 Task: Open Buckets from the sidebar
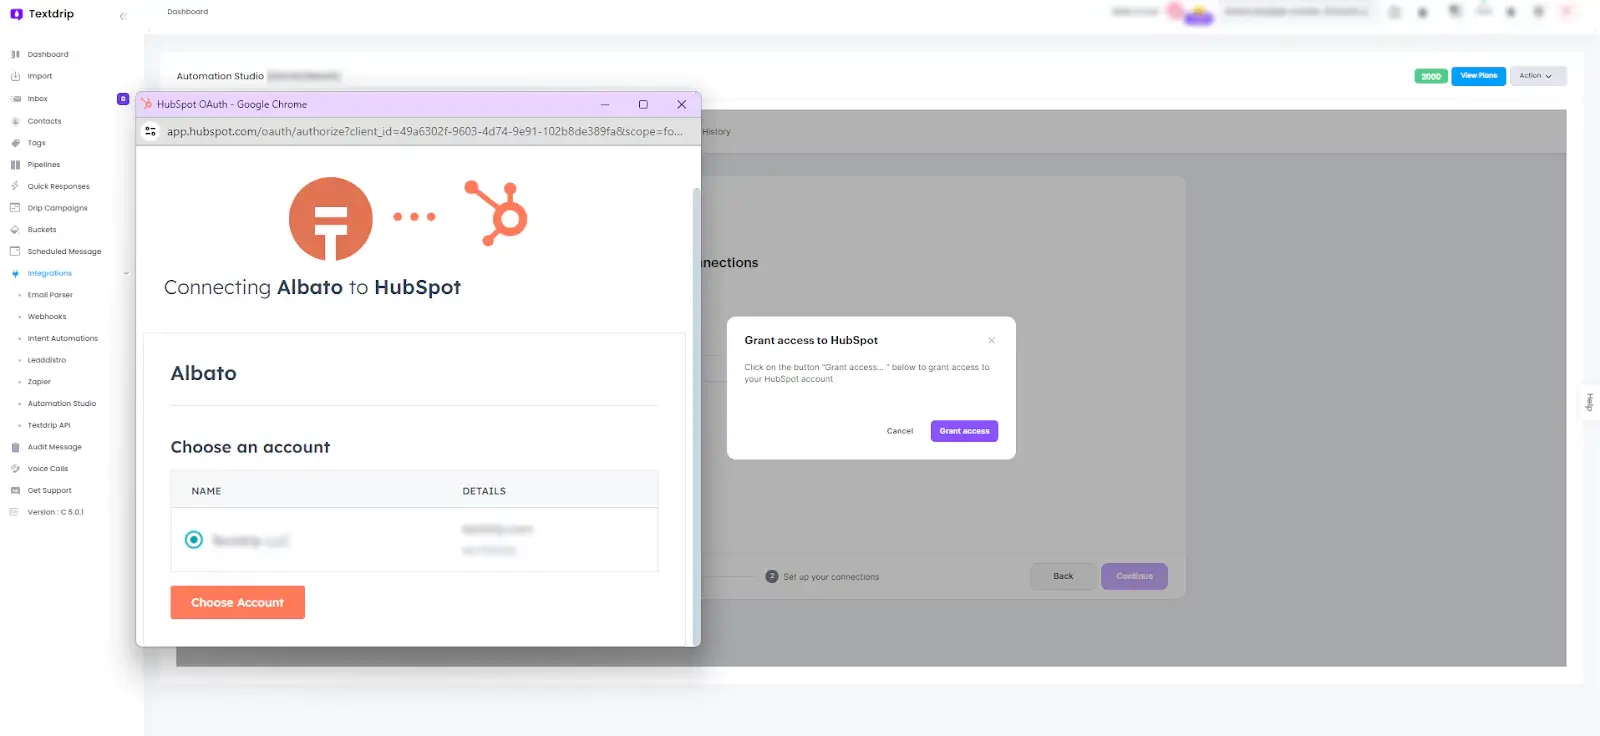[x=41, y=230]
